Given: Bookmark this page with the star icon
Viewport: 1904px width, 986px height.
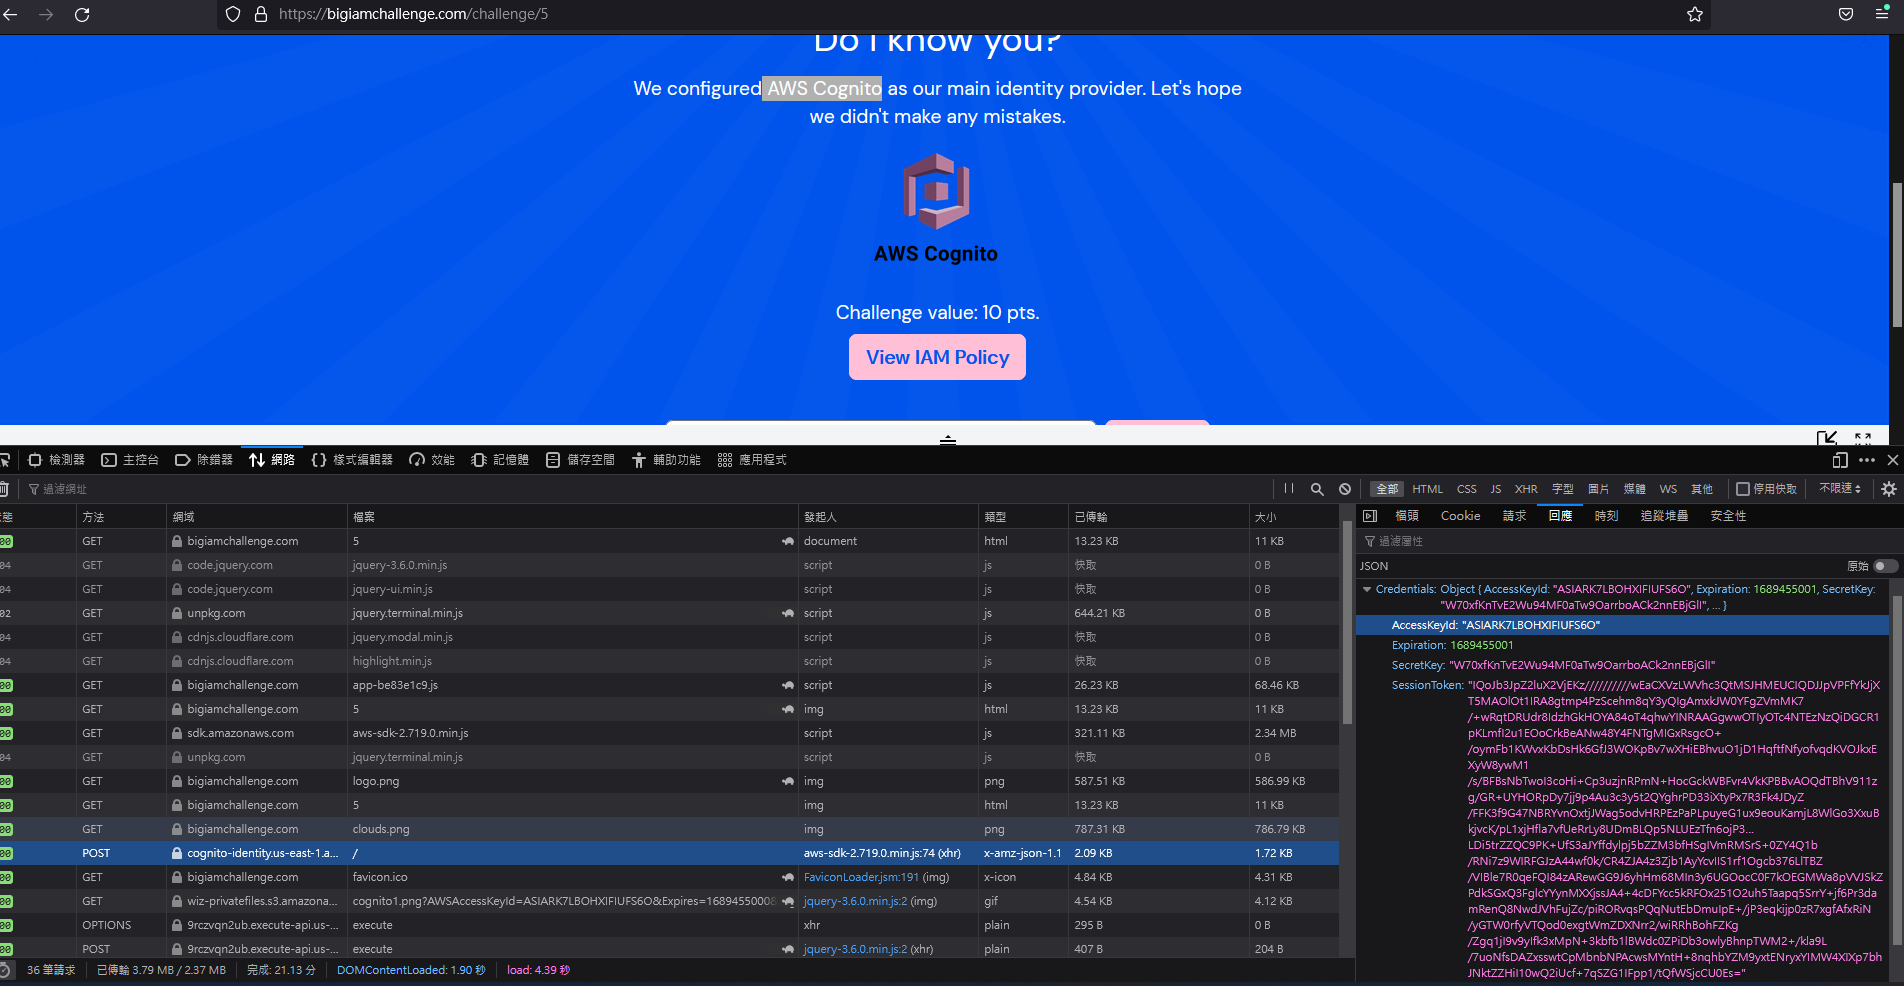Looking at the screenshot, I should pyautogui.click(x=1695, y=14).
